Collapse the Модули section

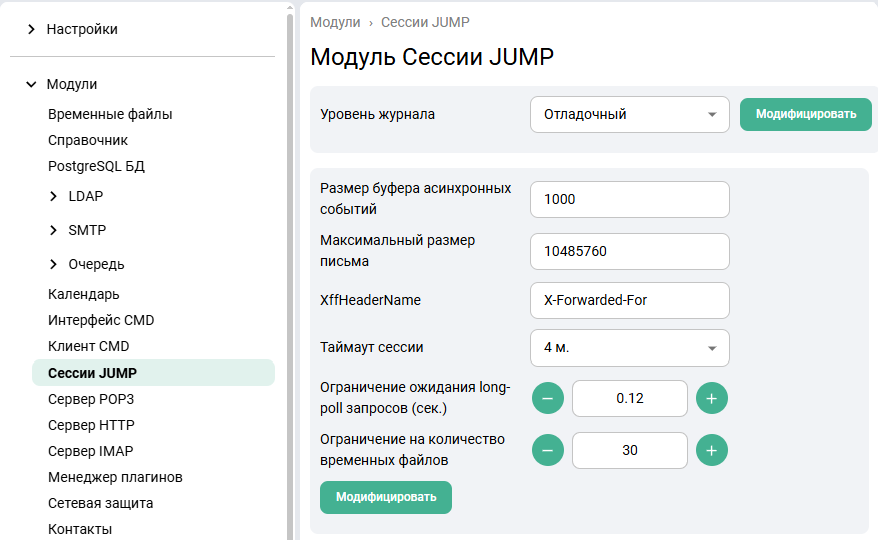coord(32,84)
